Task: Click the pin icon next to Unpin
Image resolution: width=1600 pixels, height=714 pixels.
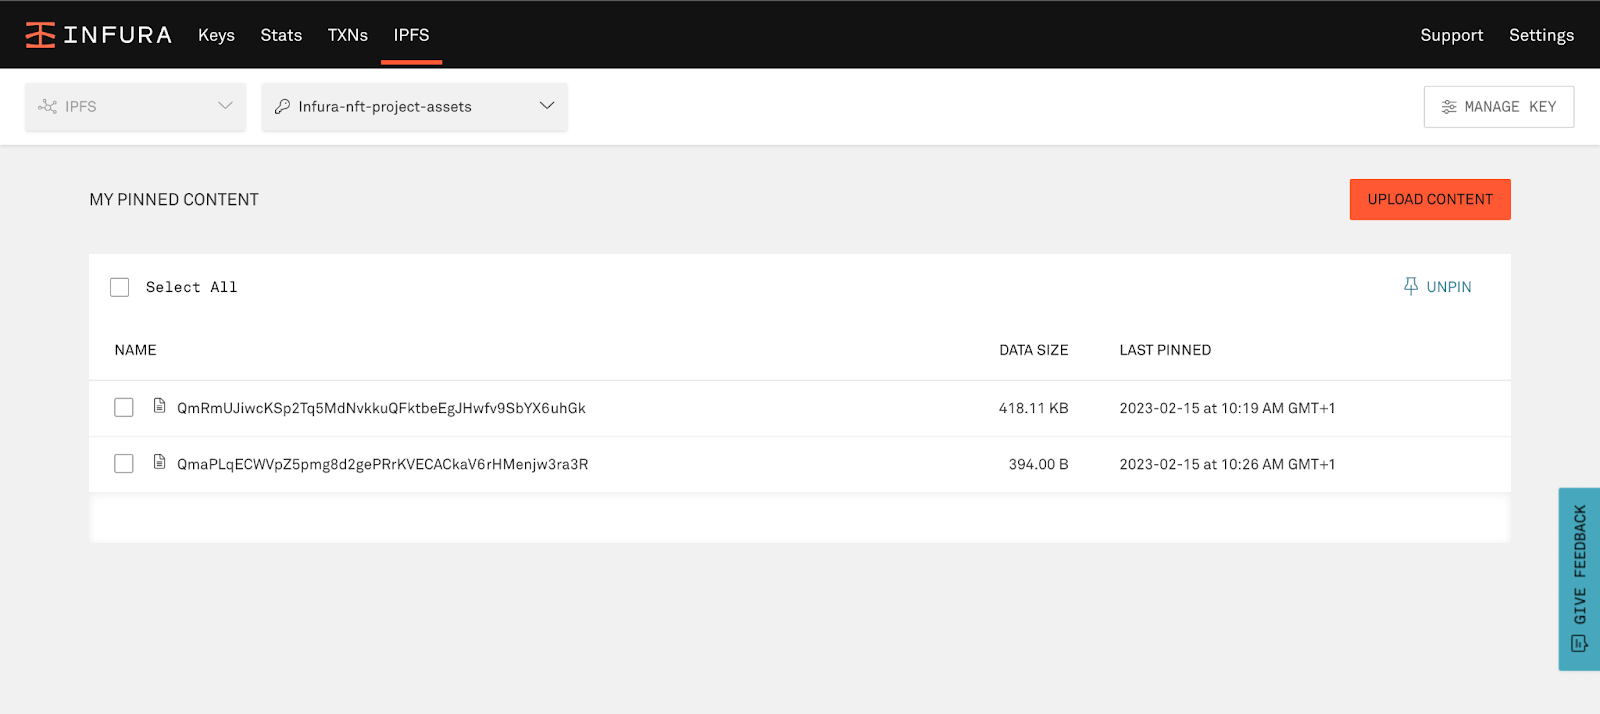Action: coord(1410,286)
